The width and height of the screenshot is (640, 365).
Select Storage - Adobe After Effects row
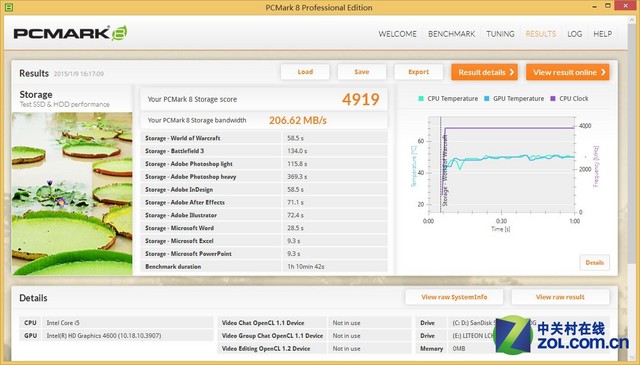(264, 203)
